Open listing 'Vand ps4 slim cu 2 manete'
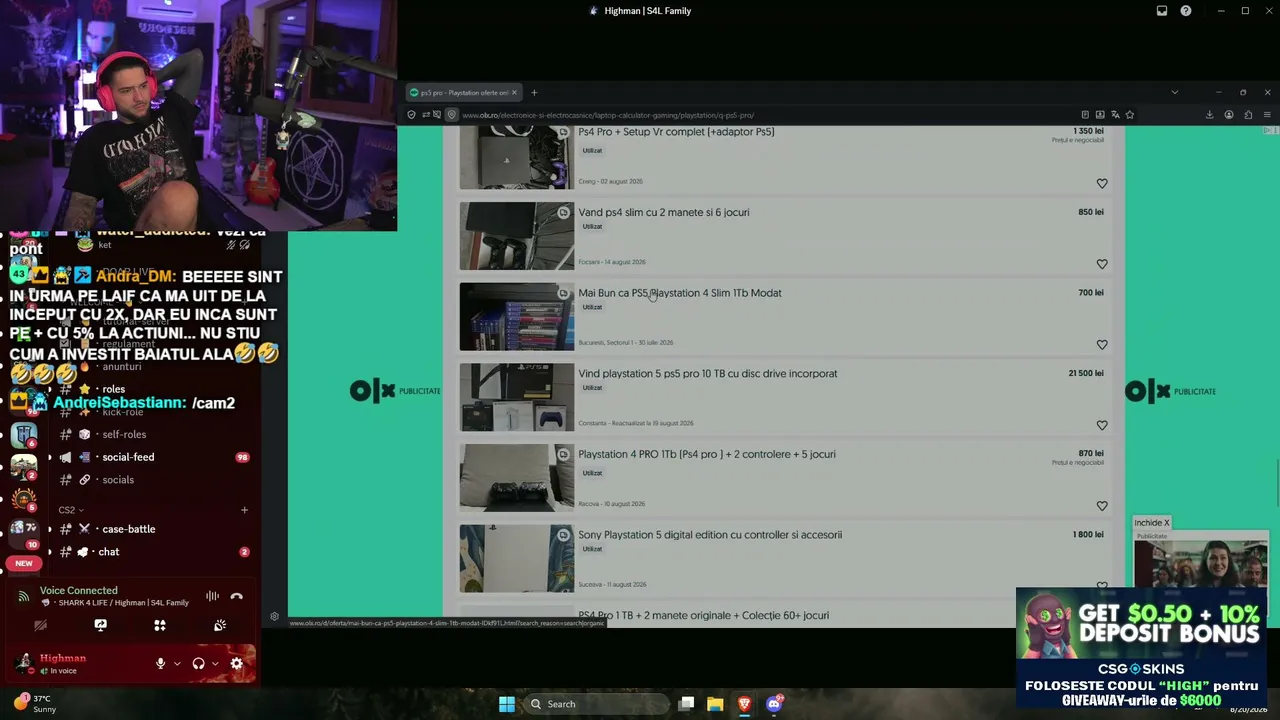Screen dimensions: 1280x720 [x=664, y=212]
